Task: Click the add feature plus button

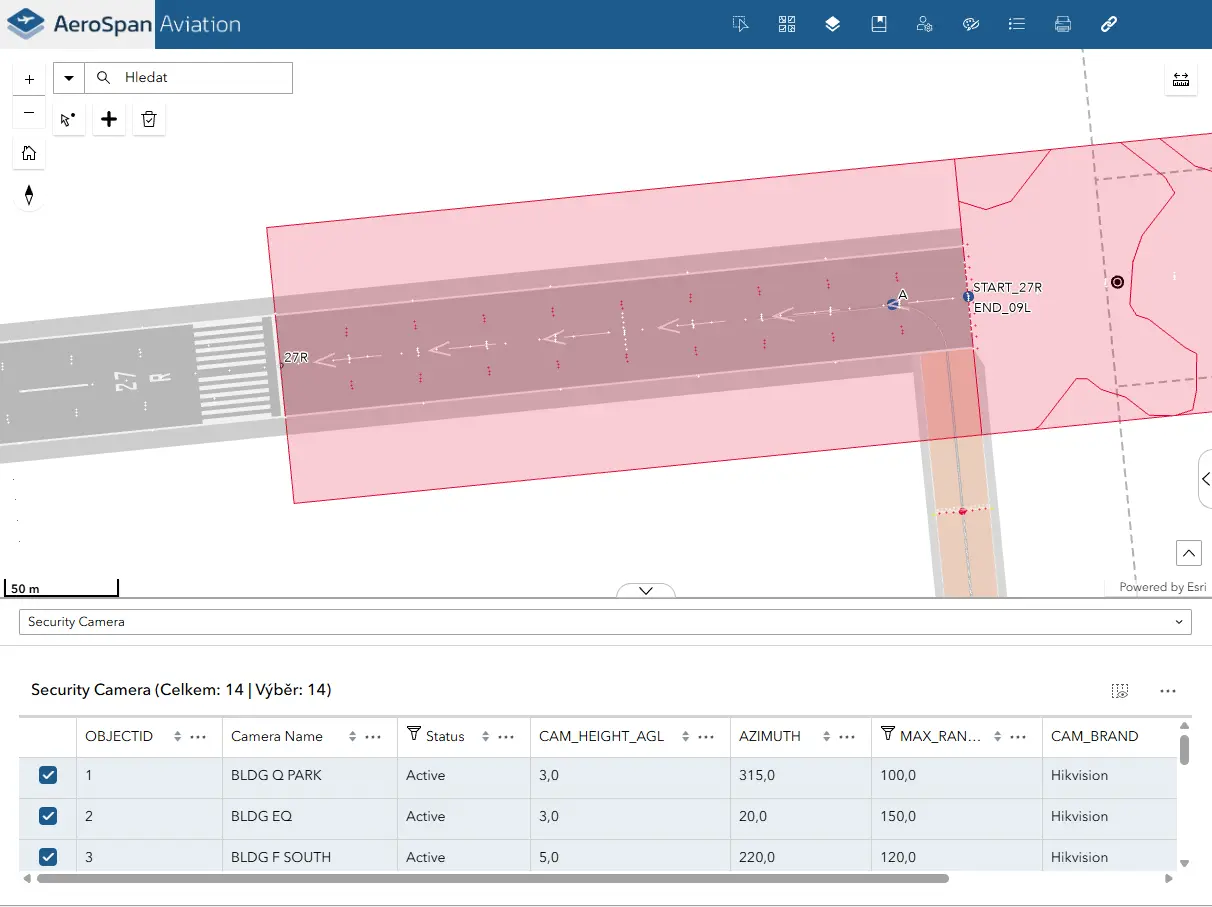Action: coord(109,120)
